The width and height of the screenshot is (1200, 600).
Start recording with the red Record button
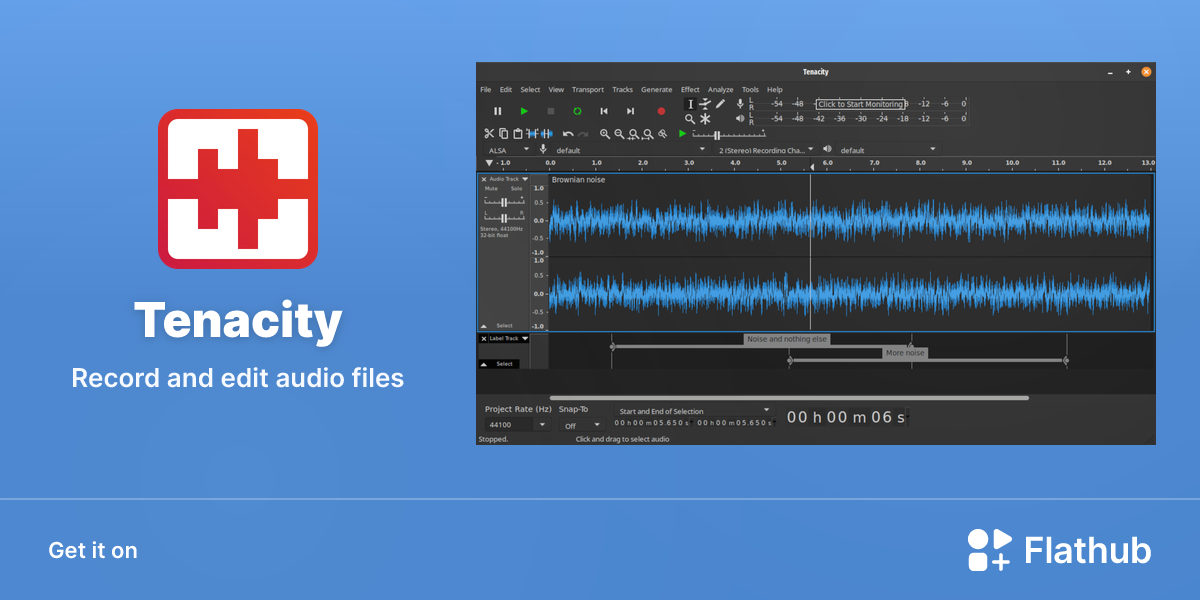click(x=661, y=111)
